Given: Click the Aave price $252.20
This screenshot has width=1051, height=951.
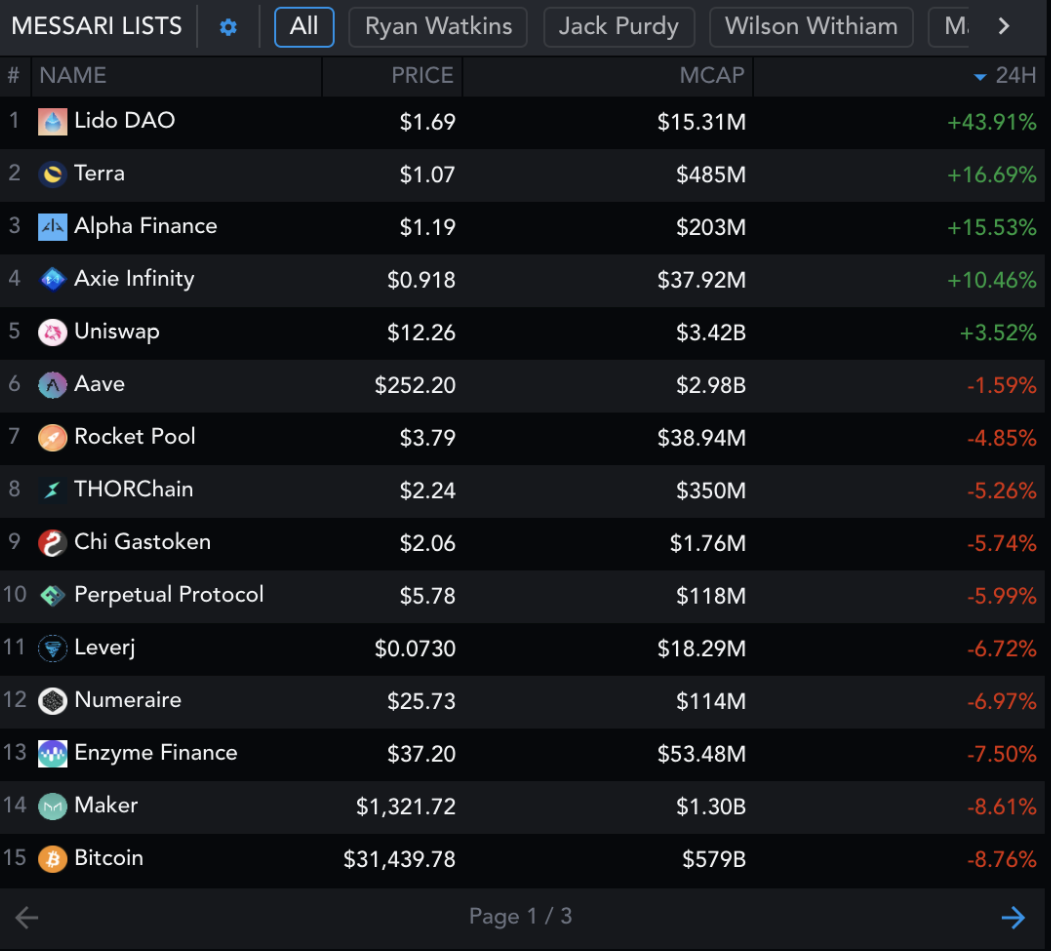Looking at the screenshot, I should (415, 385).
